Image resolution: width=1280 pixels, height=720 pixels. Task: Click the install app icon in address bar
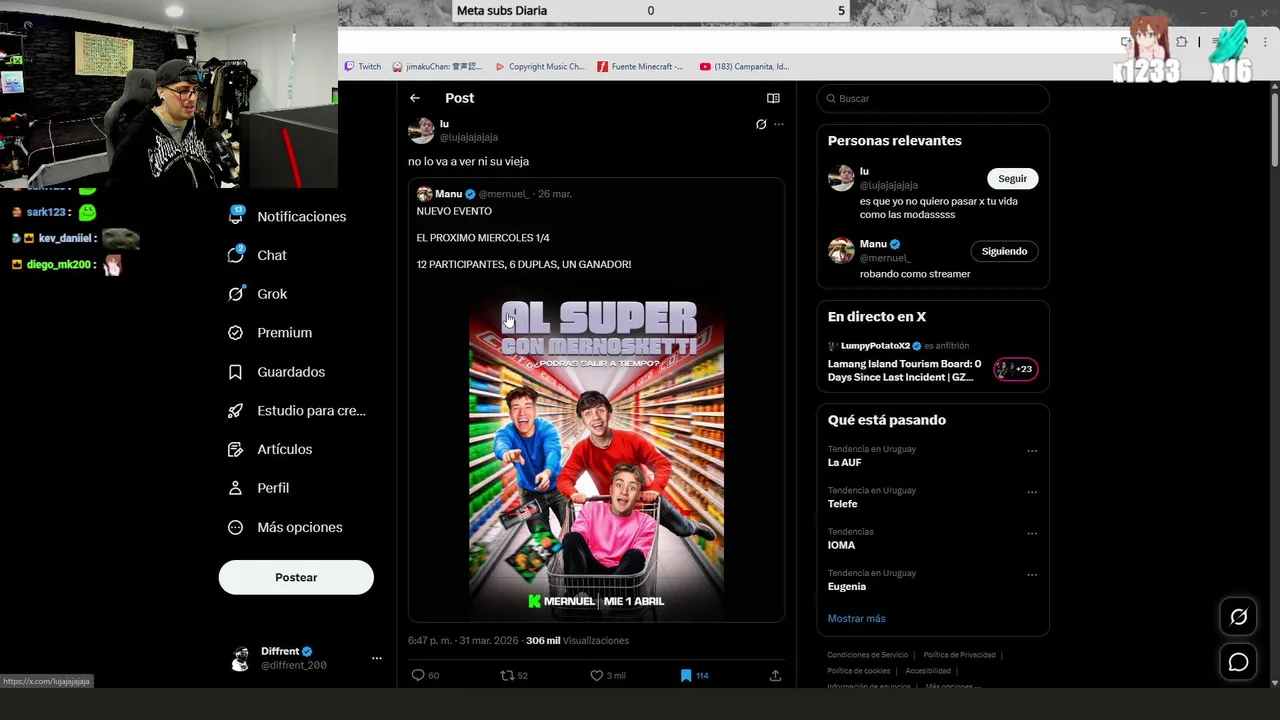pos(1127,42)
